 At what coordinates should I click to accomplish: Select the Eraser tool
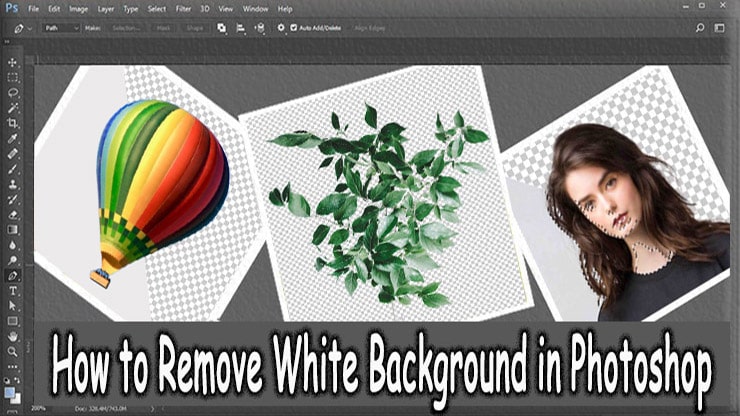point(12,214)
